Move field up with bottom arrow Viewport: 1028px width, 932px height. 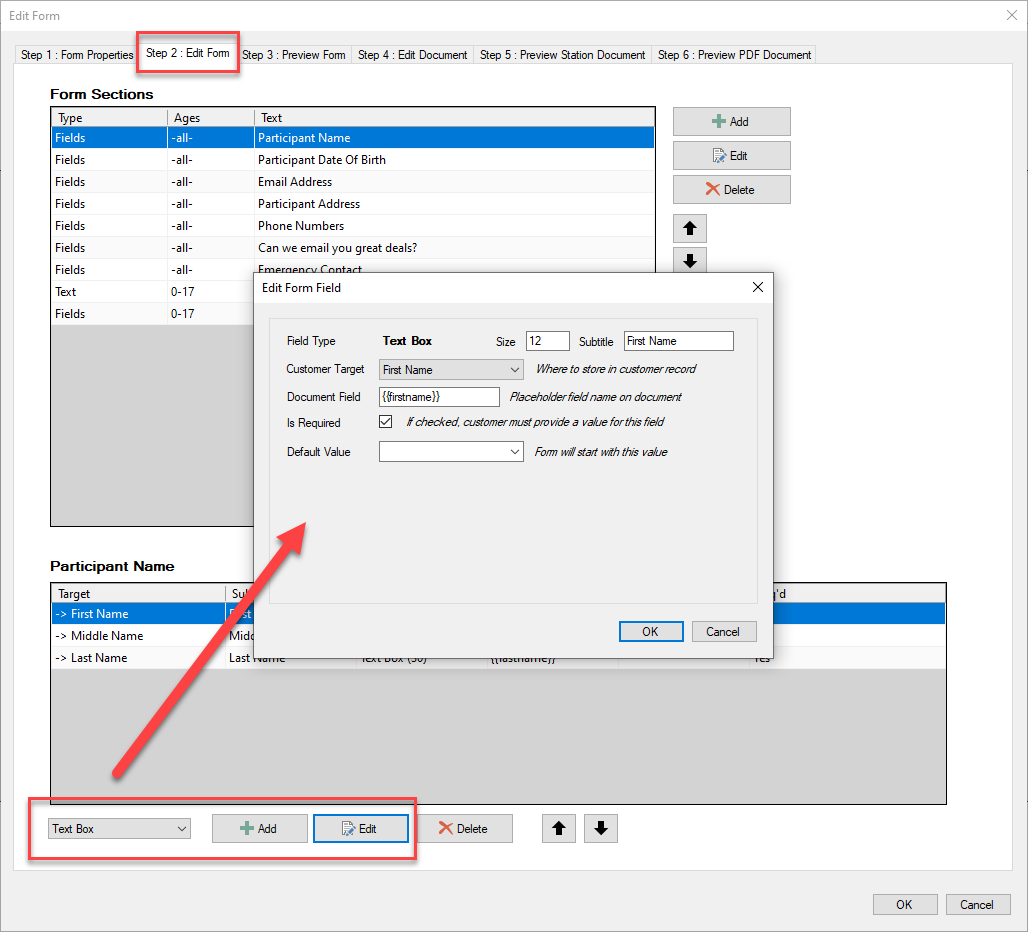(x=559, y=828)
